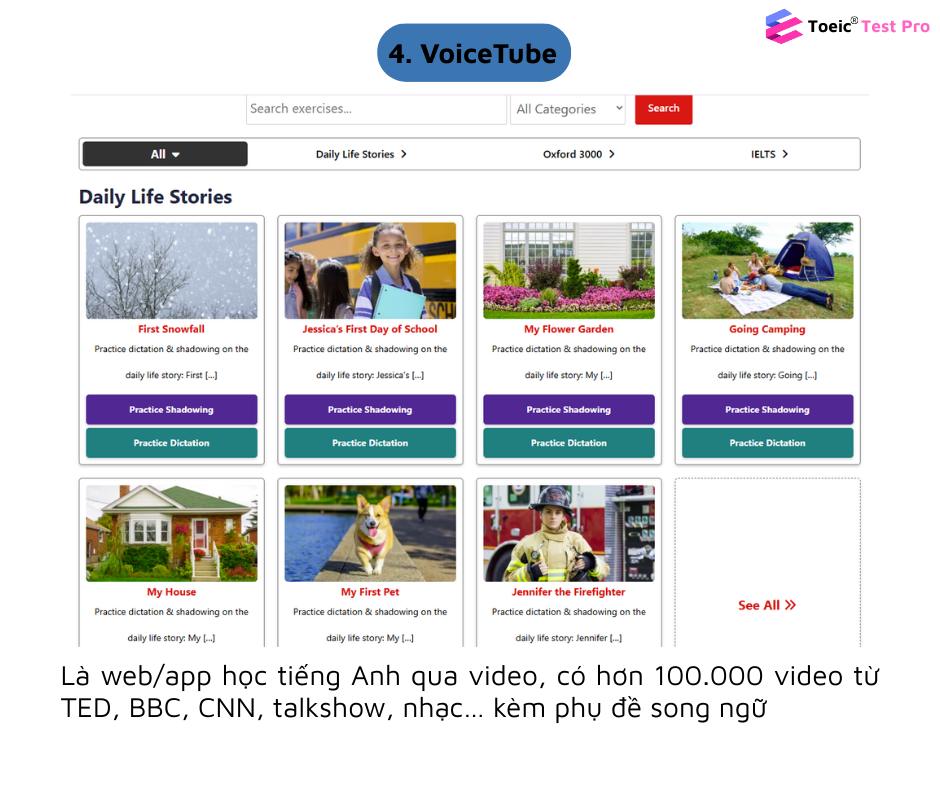Image resolution: width=940 pixels, height=788 pixels.
Task: Open Jessica's First Day of School thumbnail
Action: pos(370,270)
